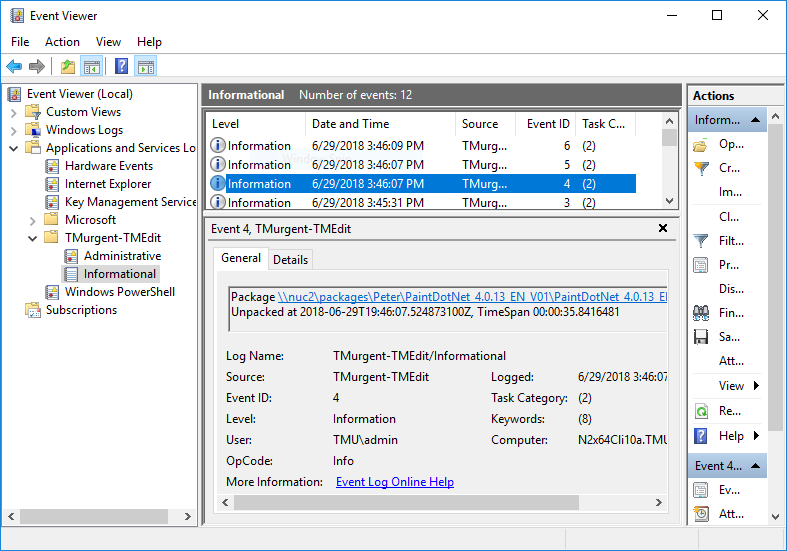Collapse the TMurgent-TMEdit folder node
The height and width of the screenshot is (551, 787).
pos(33,239)
